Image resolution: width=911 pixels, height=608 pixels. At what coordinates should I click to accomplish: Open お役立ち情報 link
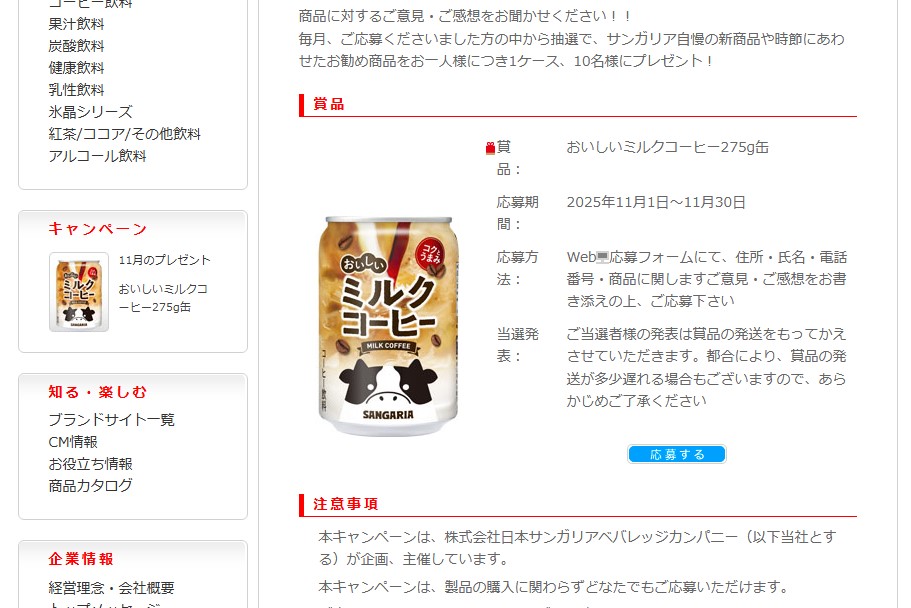[x=91, y=464]
